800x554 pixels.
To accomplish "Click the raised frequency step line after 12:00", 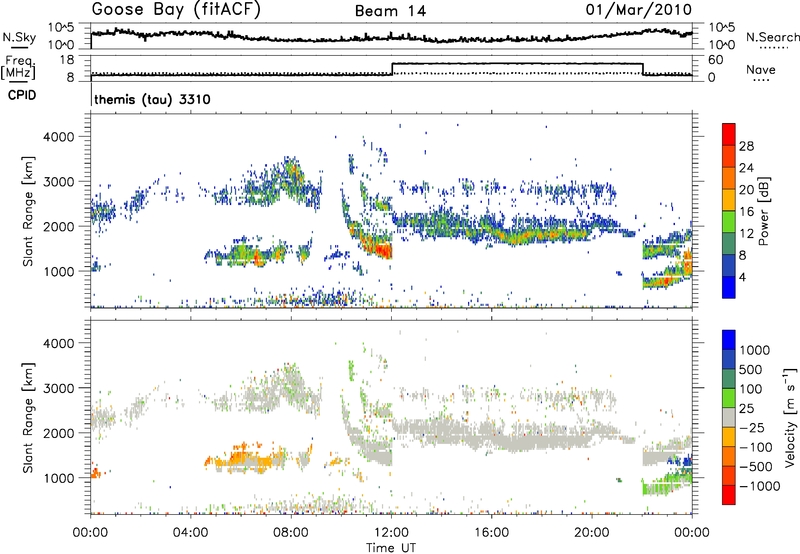I will coord(517,63).
